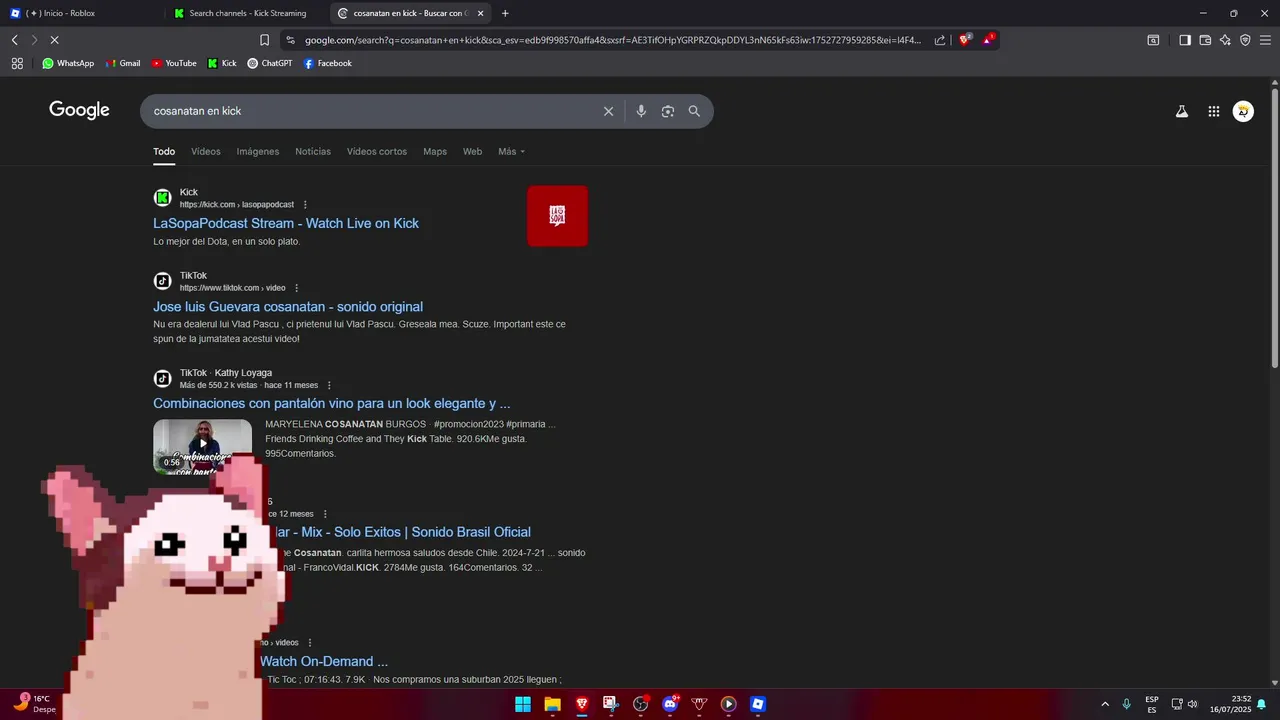
Task: Open OBS Studio from the taskbar
Action: [x=640, y=704]
